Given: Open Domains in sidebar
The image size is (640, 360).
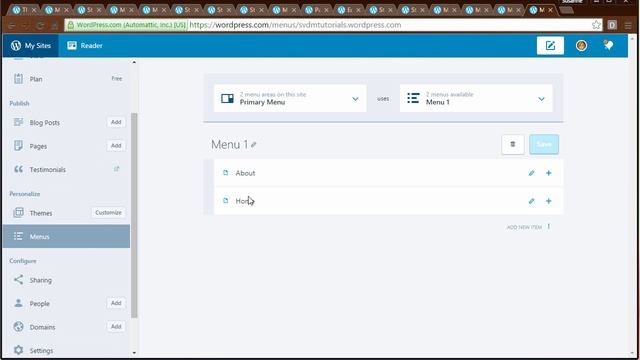Looking at the screenshot, I should [x=42, y=327].
